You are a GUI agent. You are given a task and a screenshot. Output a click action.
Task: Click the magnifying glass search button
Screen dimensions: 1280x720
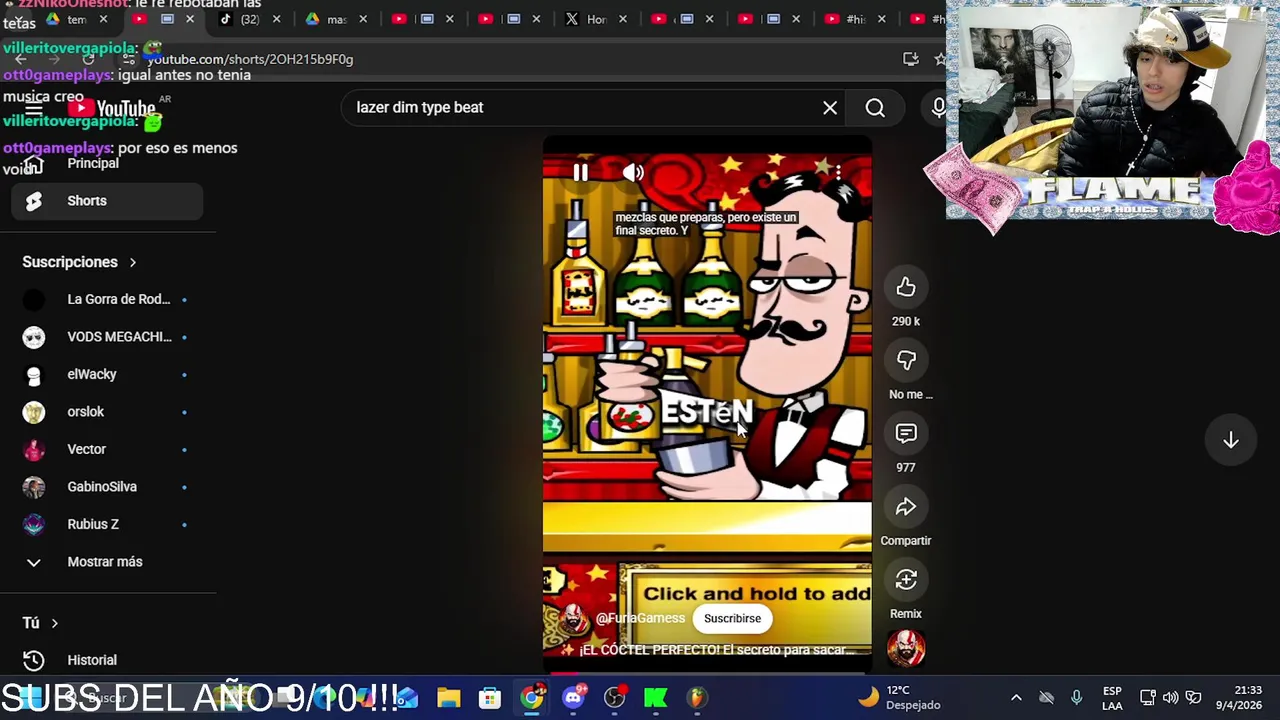tap(875, 108)
